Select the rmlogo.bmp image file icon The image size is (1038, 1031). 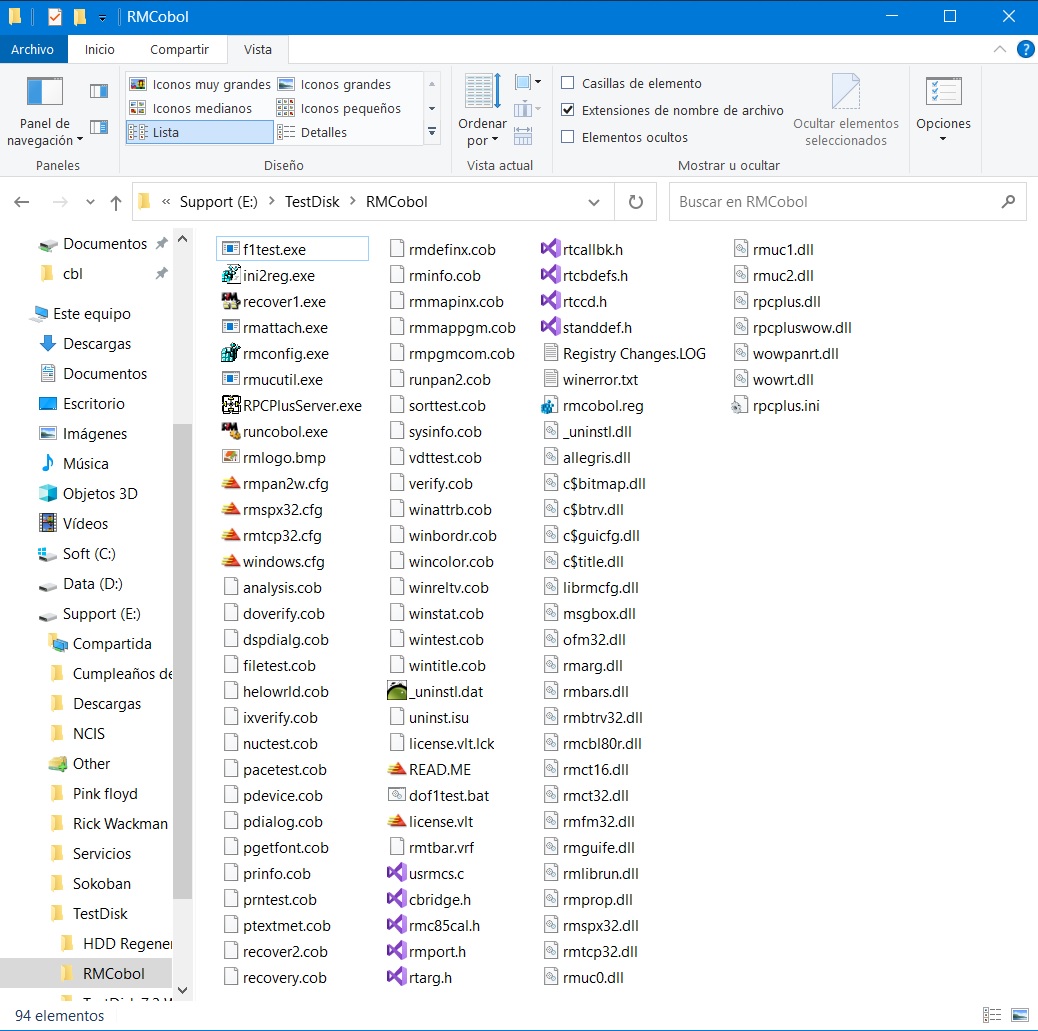(230, 457)
